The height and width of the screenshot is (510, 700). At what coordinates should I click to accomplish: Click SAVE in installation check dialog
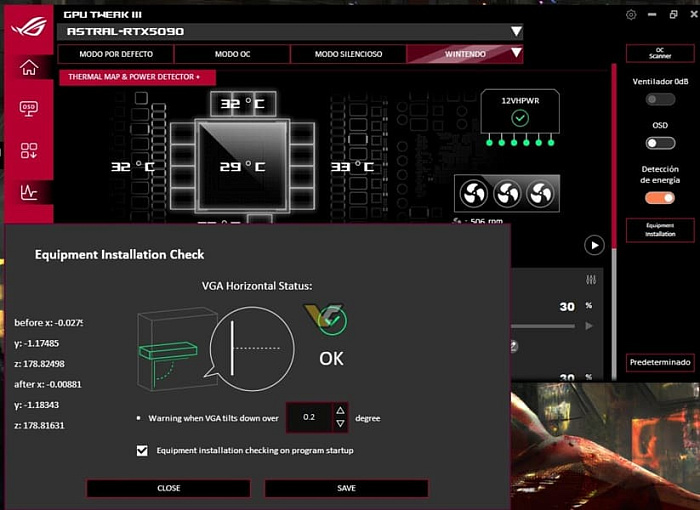coord(346,488)
